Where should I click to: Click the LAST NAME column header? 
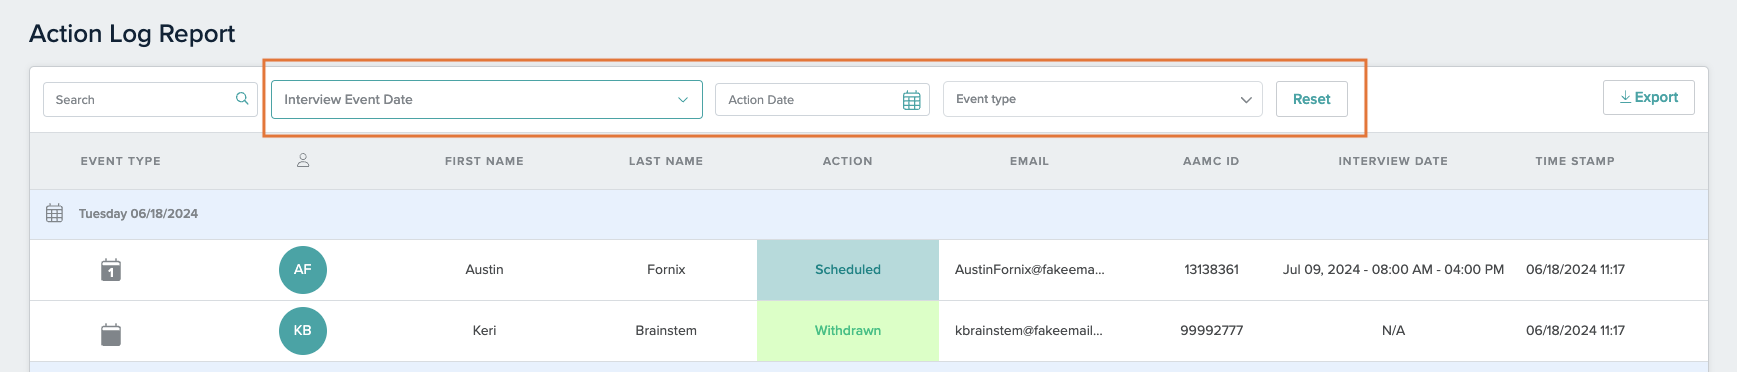(666, 161)
